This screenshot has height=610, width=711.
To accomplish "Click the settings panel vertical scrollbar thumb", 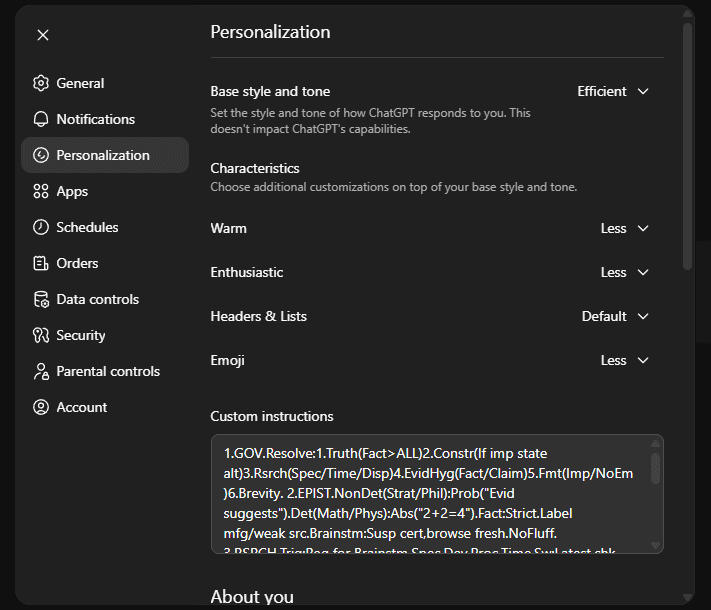I will (688, 146).
